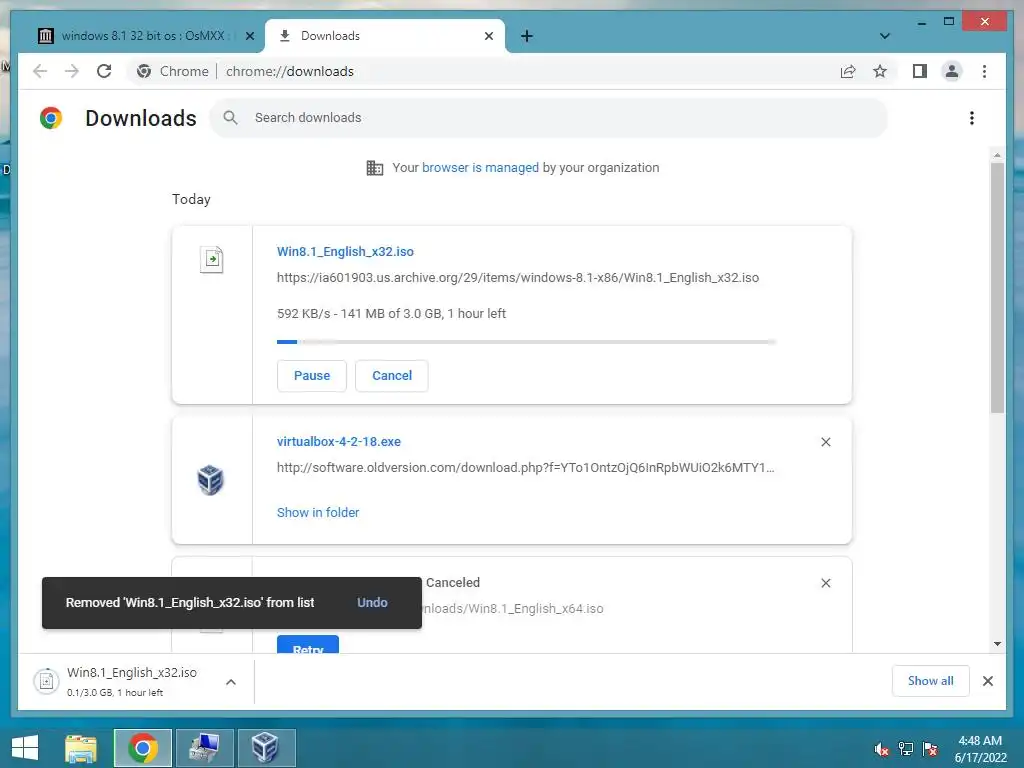Click the Win8.1 download progress bar
Viewport: 1024px width, 768px height.
tap(526, 342)
